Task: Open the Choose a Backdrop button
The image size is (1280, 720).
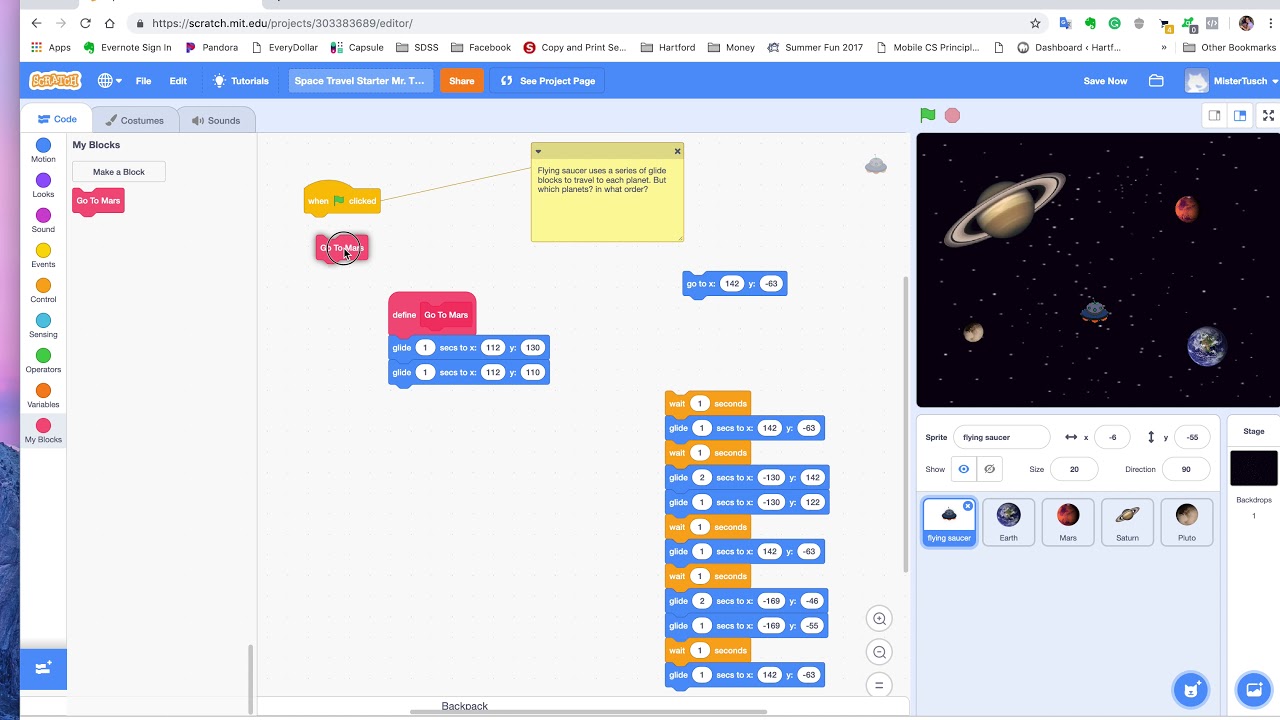Action: click(1253, 689)
